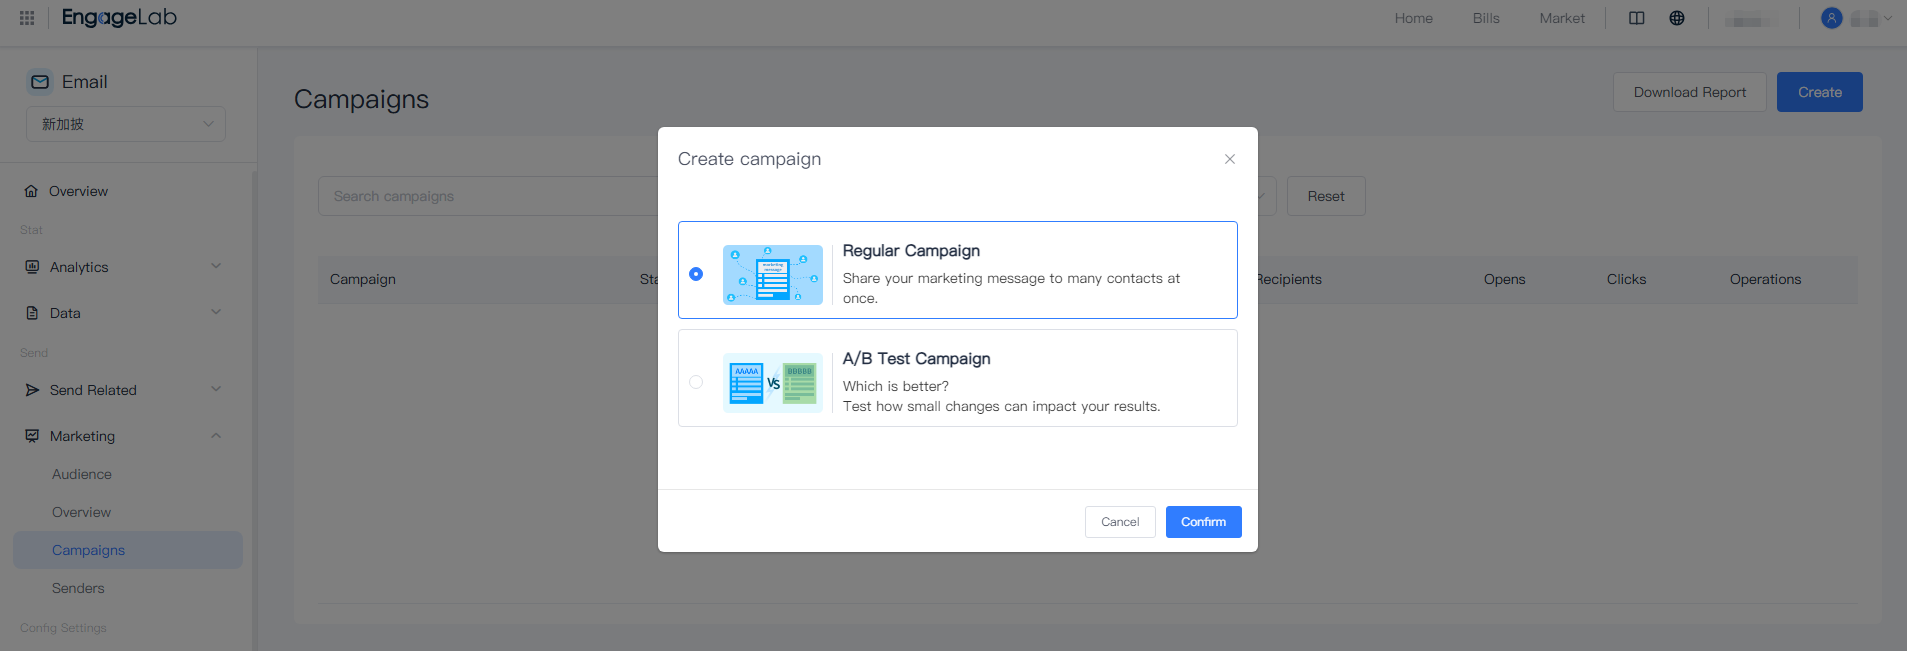Screen dimensions: 1907x651
Task: Open the region dropdown showing 新加坡
Action: pyautogui.click(x=126, y=124)
